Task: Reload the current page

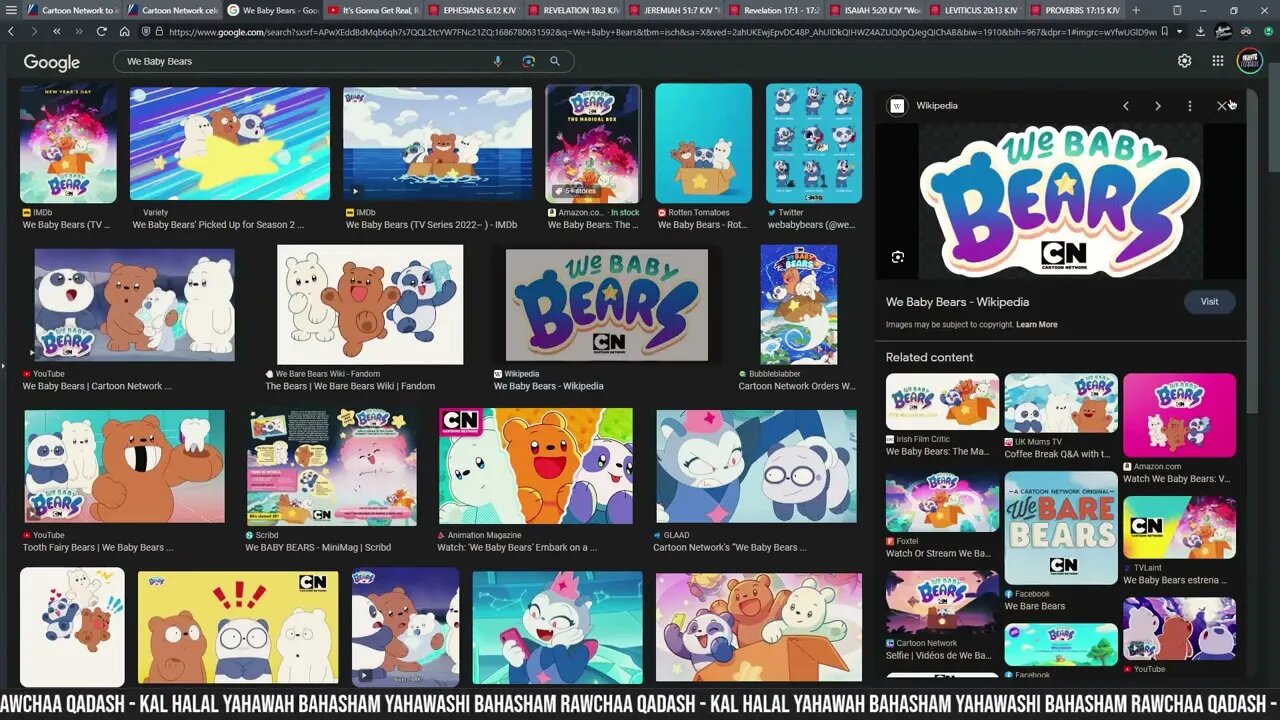Action: pyautogui.click(x=102, y=31)
